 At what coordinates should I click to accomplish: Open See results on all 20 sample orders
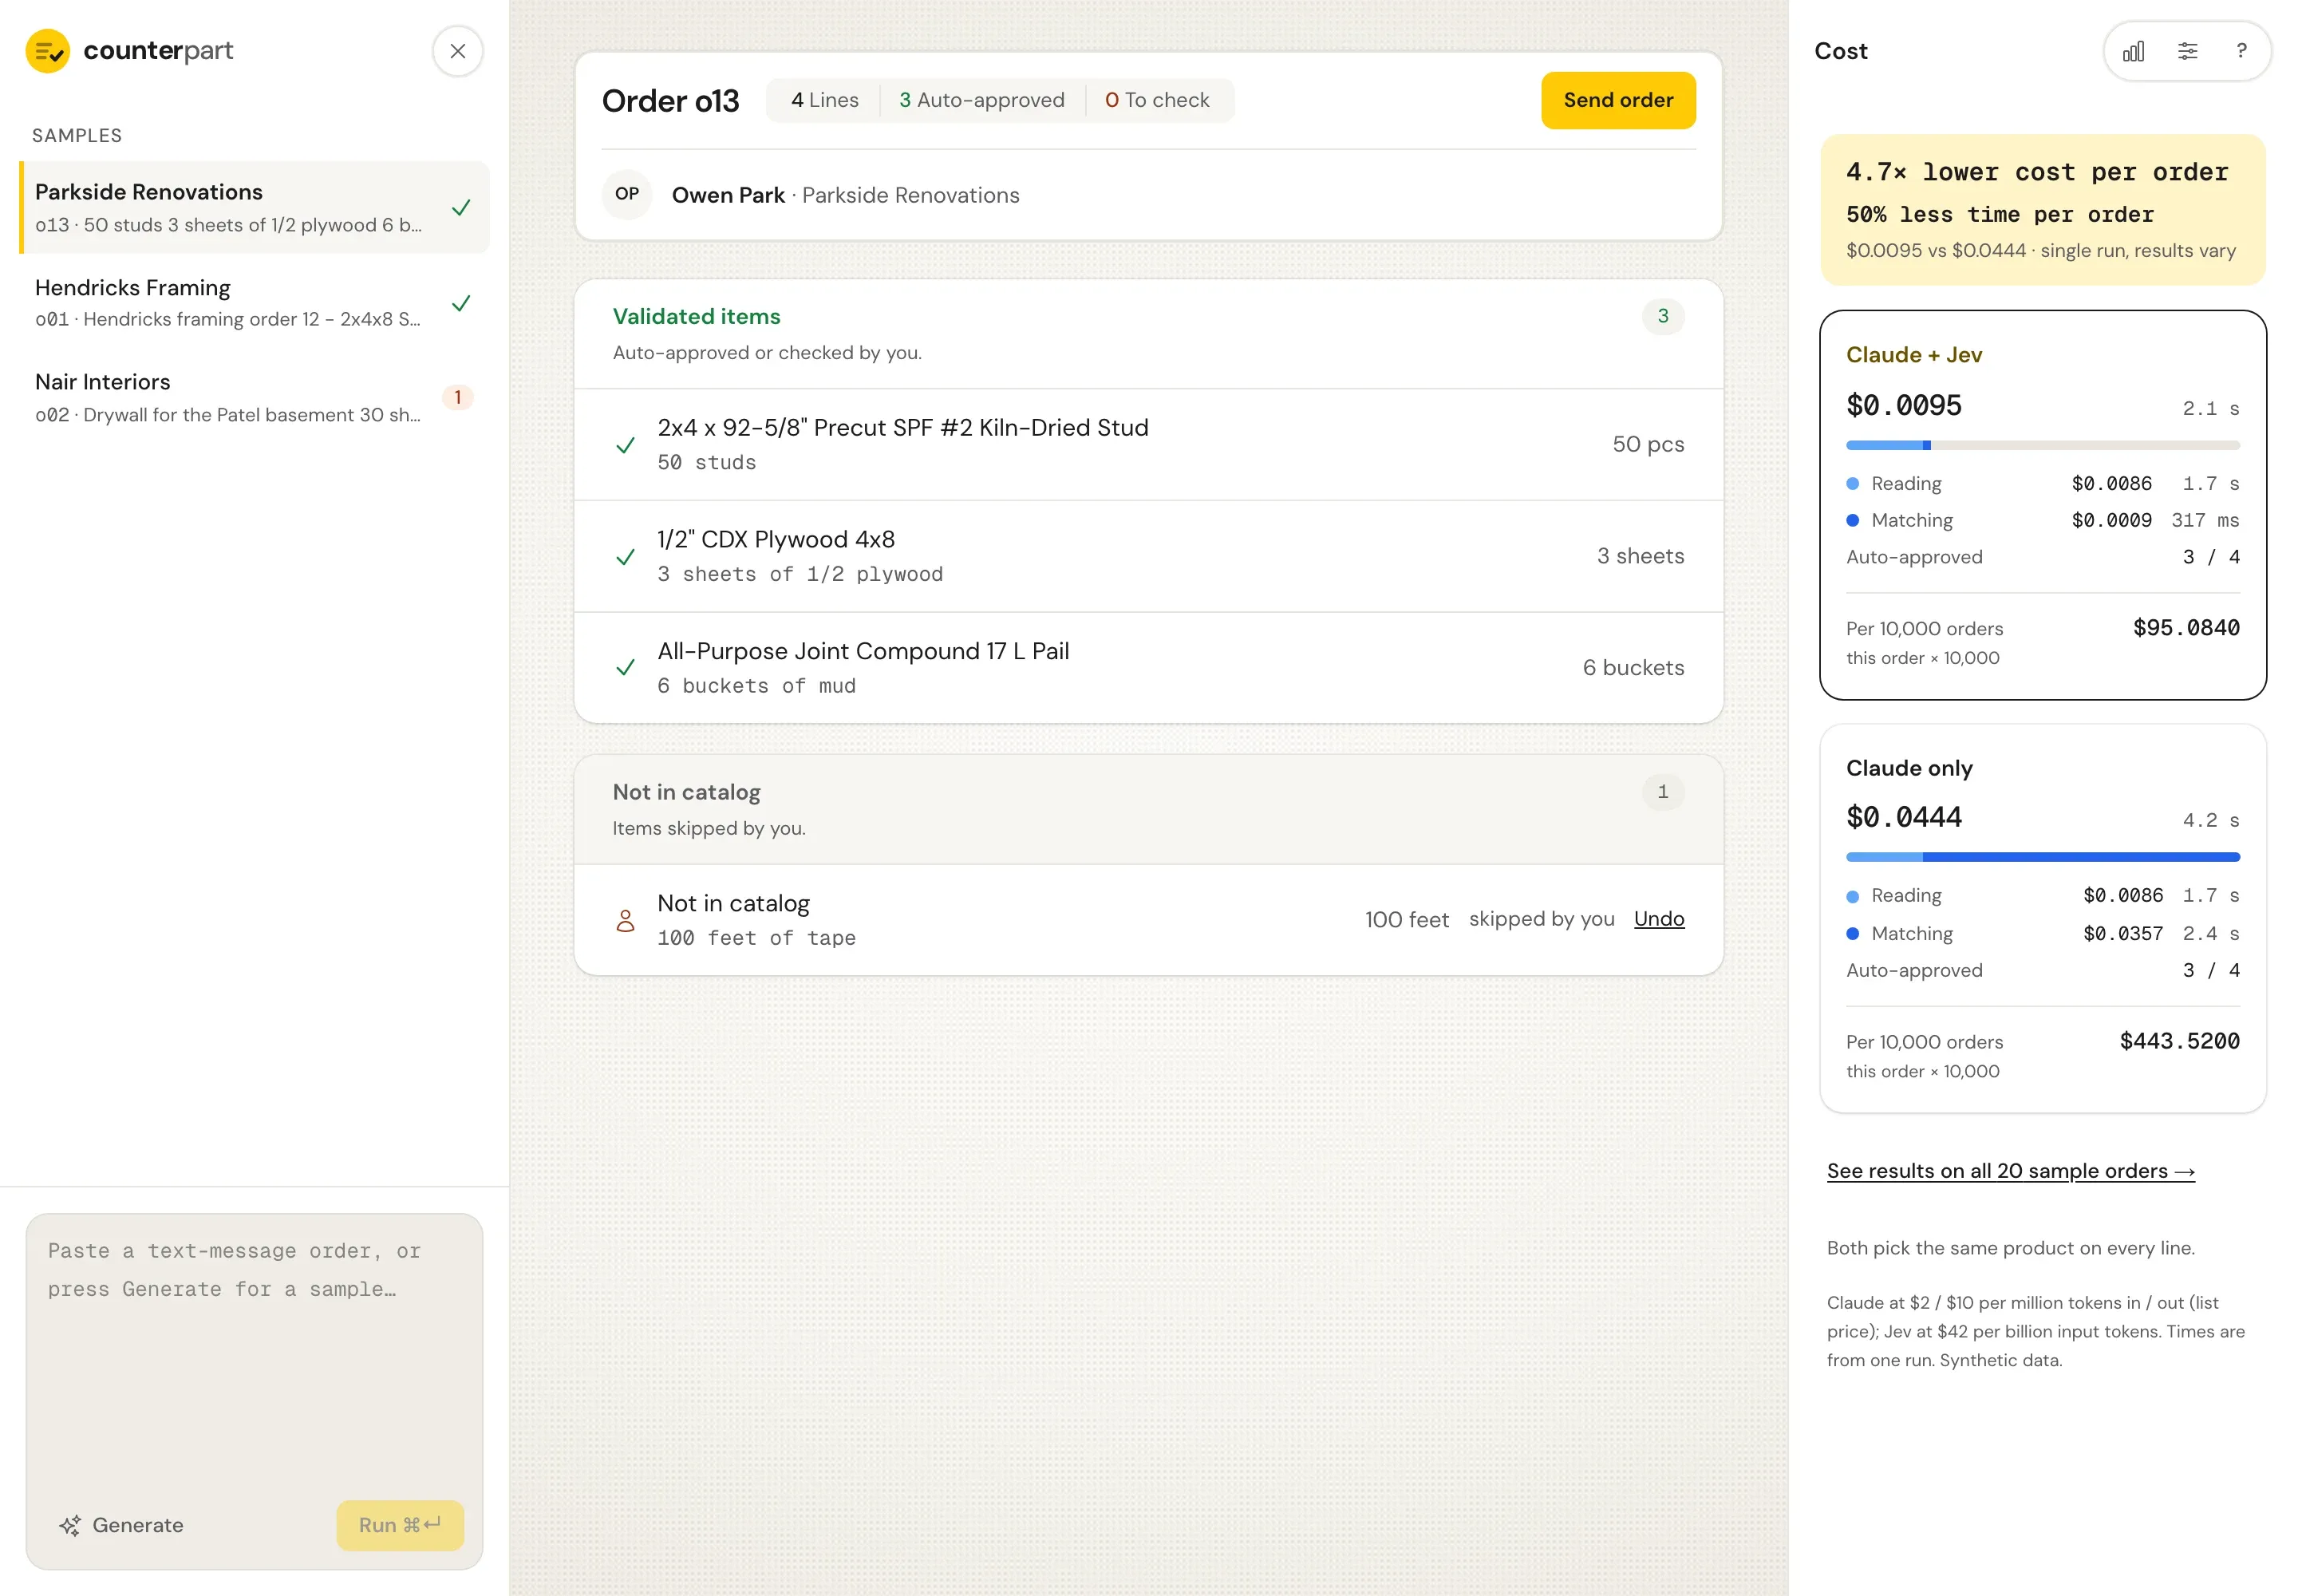click(x=2010, y=1171)
